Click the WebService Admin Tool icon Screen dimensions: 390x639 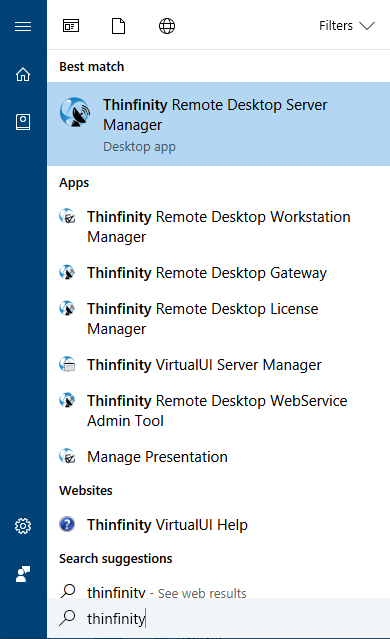point(67,400)
